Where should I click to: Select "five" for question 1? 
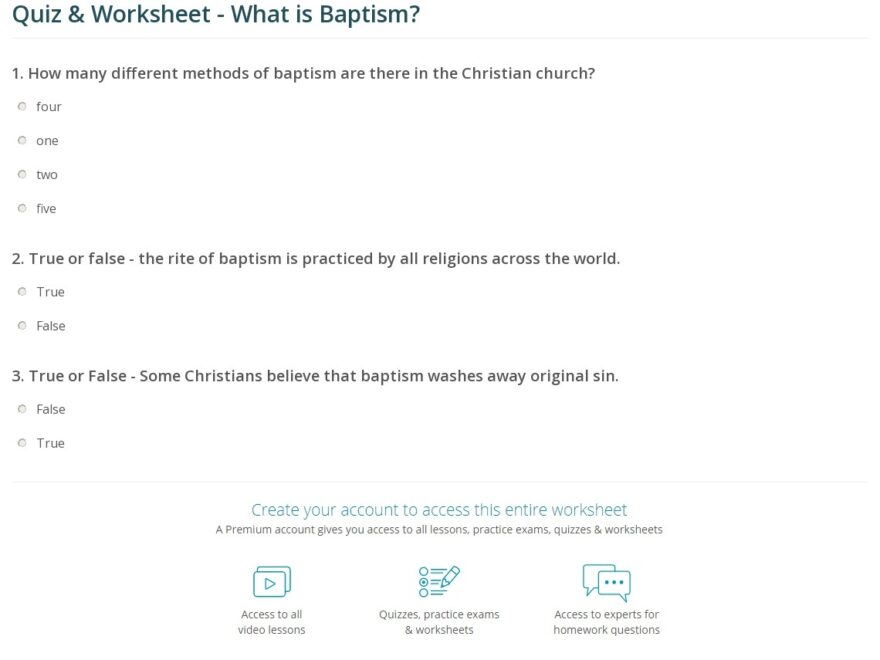[x=22, y=208]
